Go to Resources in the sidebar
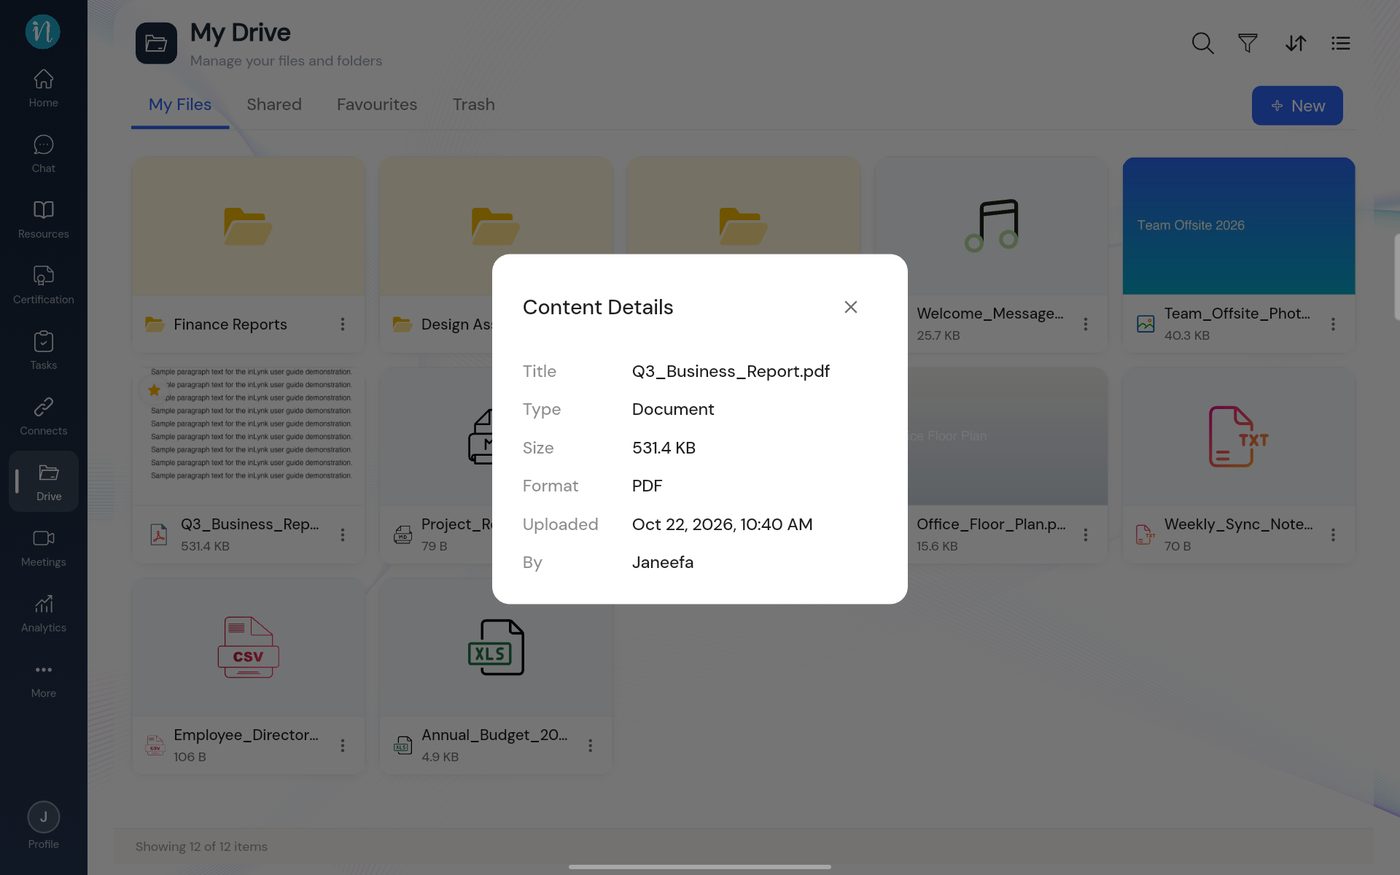 click(x=43, y=220)
